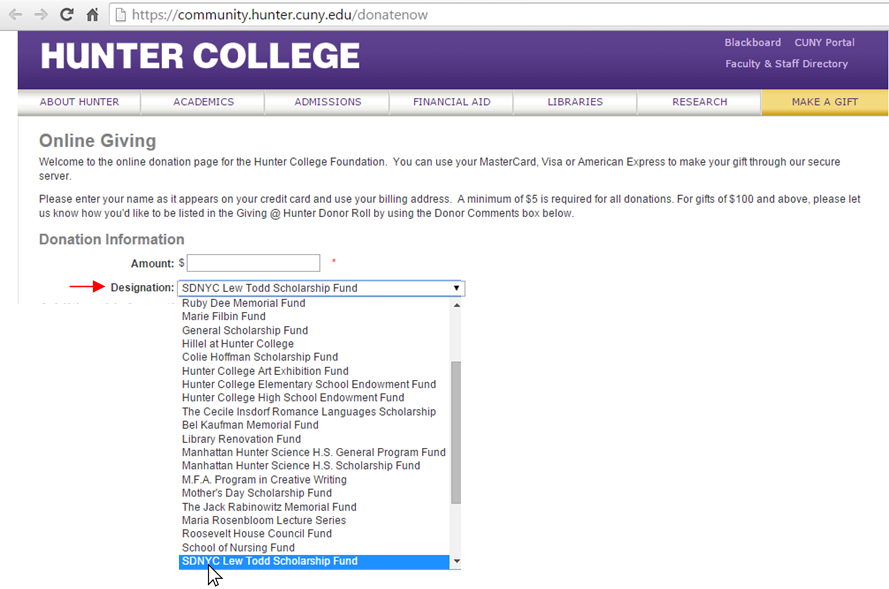This screenshot has height=589, width=889.
Task: Open the browser home page icon
Action: tap(92, 14)
